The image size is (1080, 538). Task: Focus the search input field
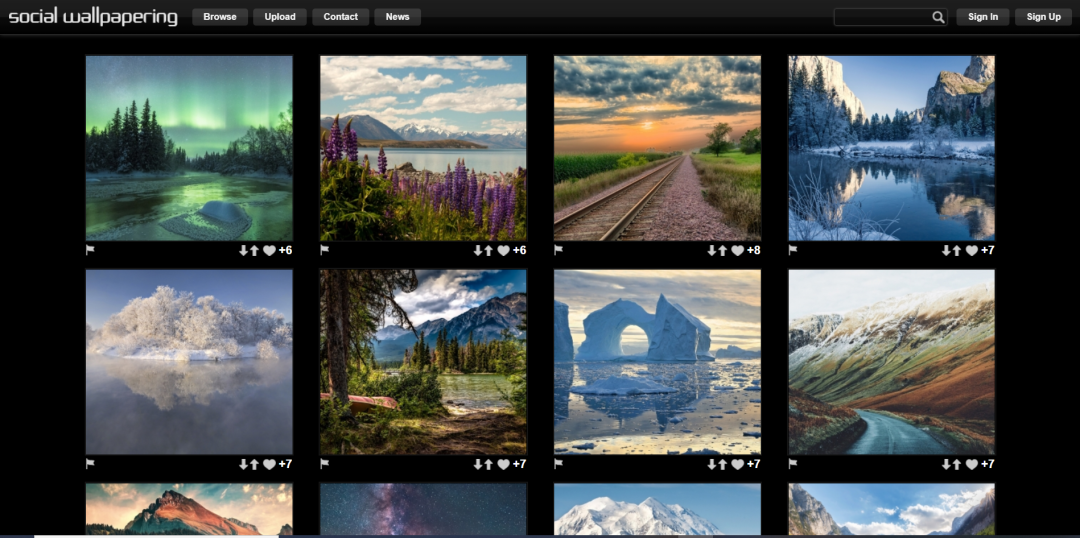click(882, 17)
